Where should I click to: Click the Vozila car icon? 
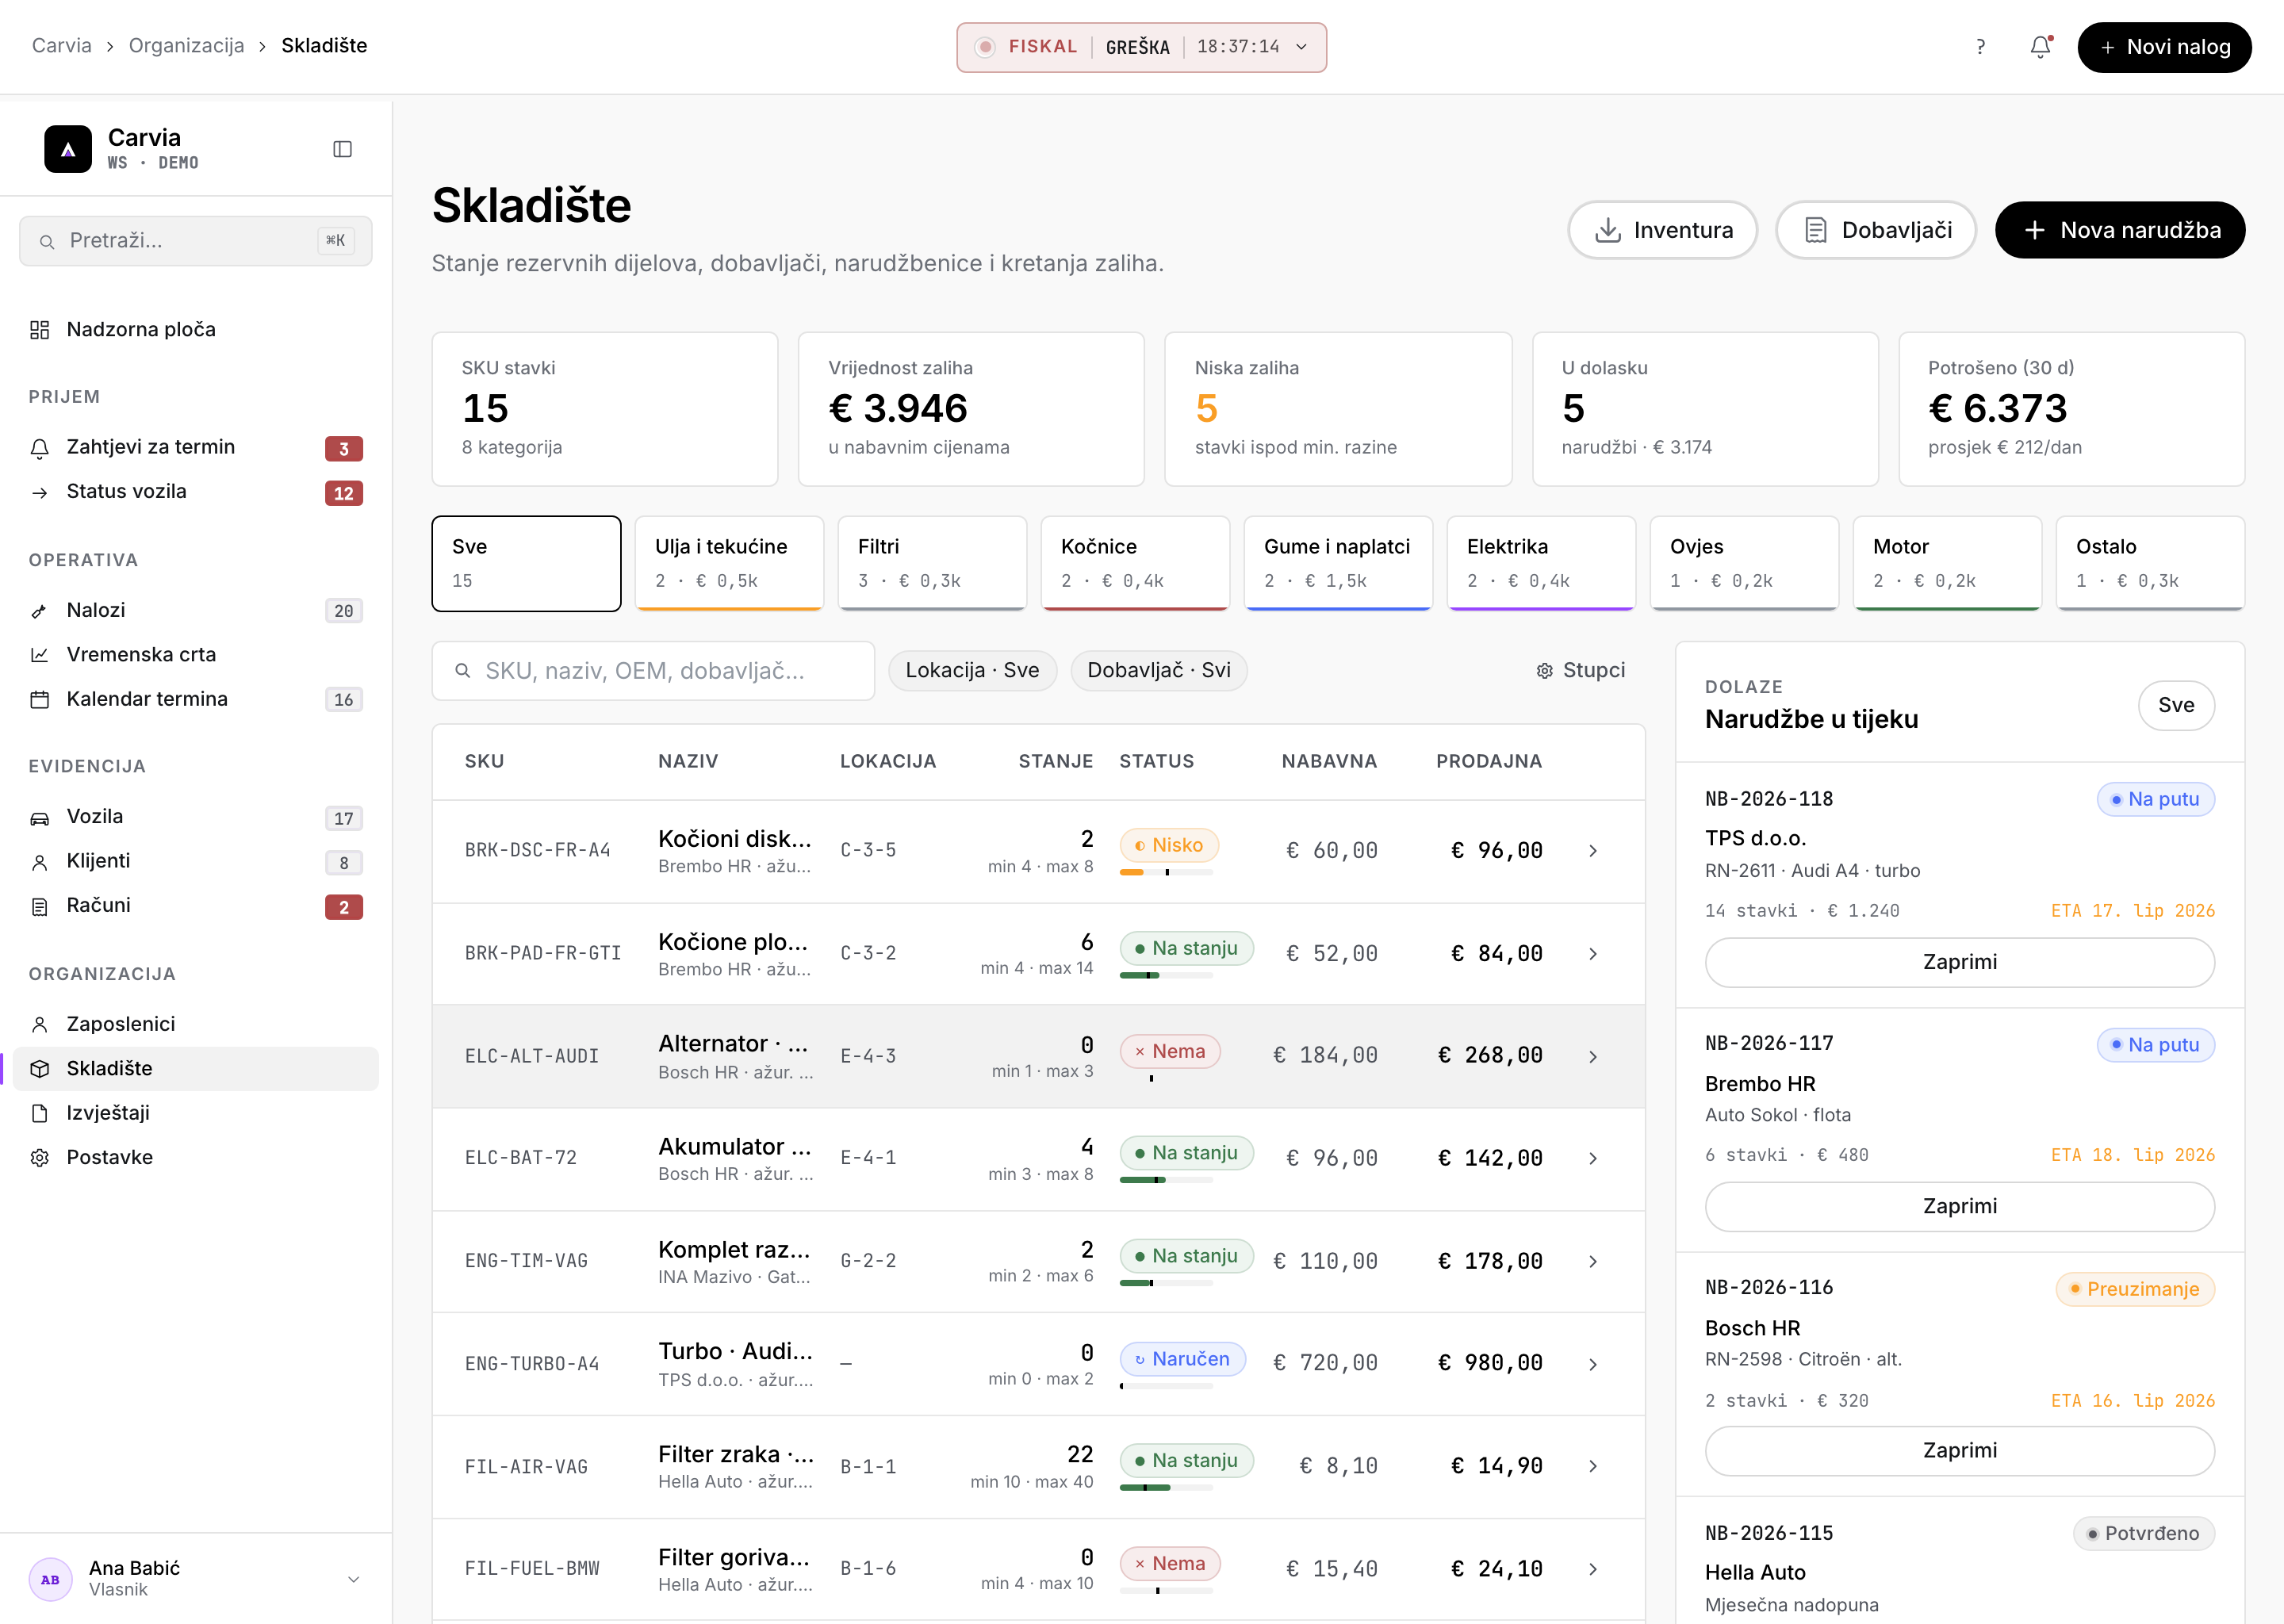coord(40,818)
